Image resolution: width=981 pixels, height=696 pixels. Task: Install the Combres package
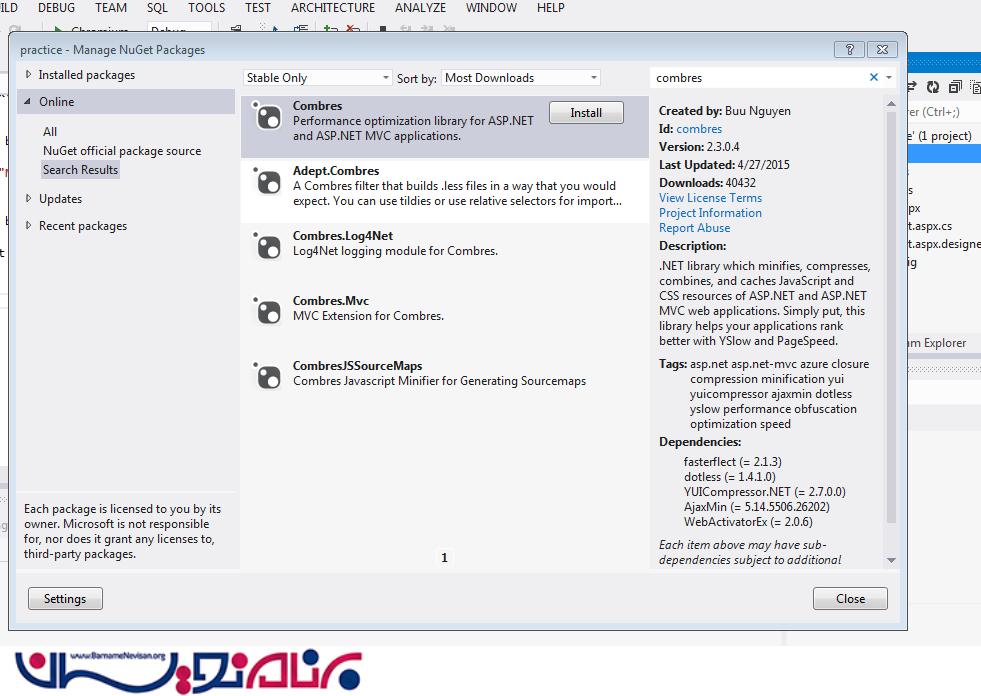(x=586, y=113)
